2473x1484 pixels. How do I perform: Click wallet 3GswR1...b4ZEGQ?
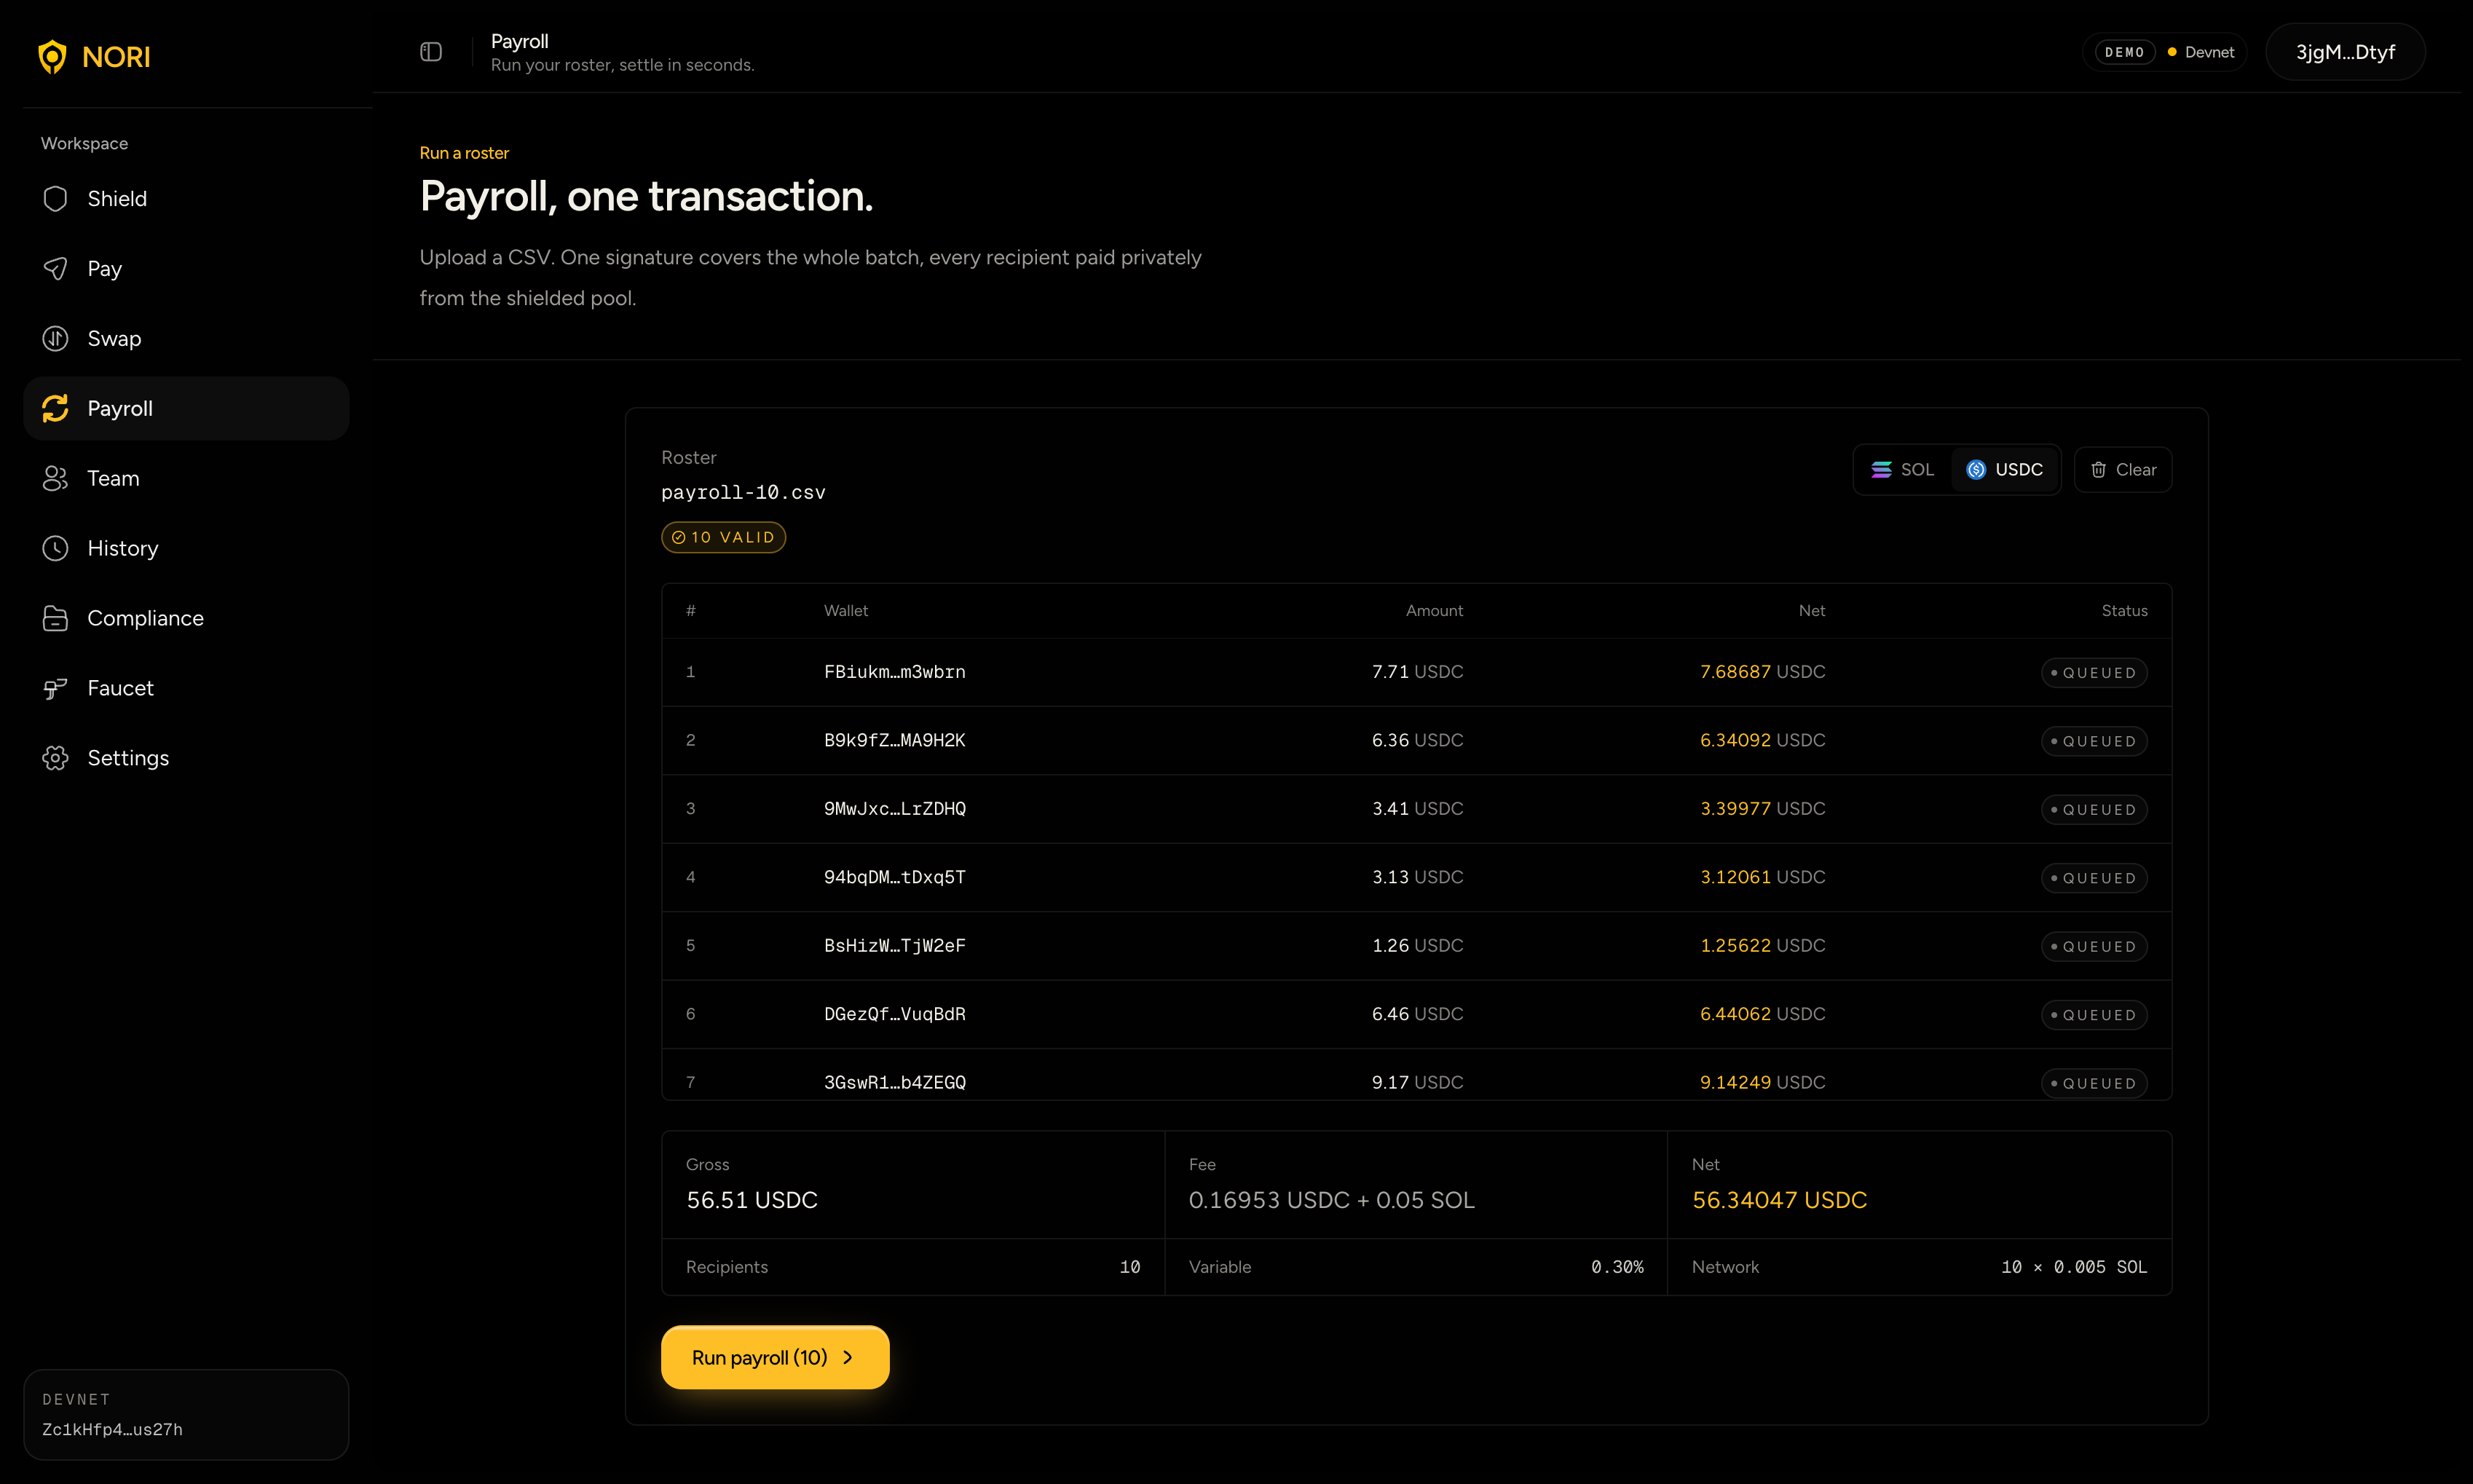[895, 1083]
